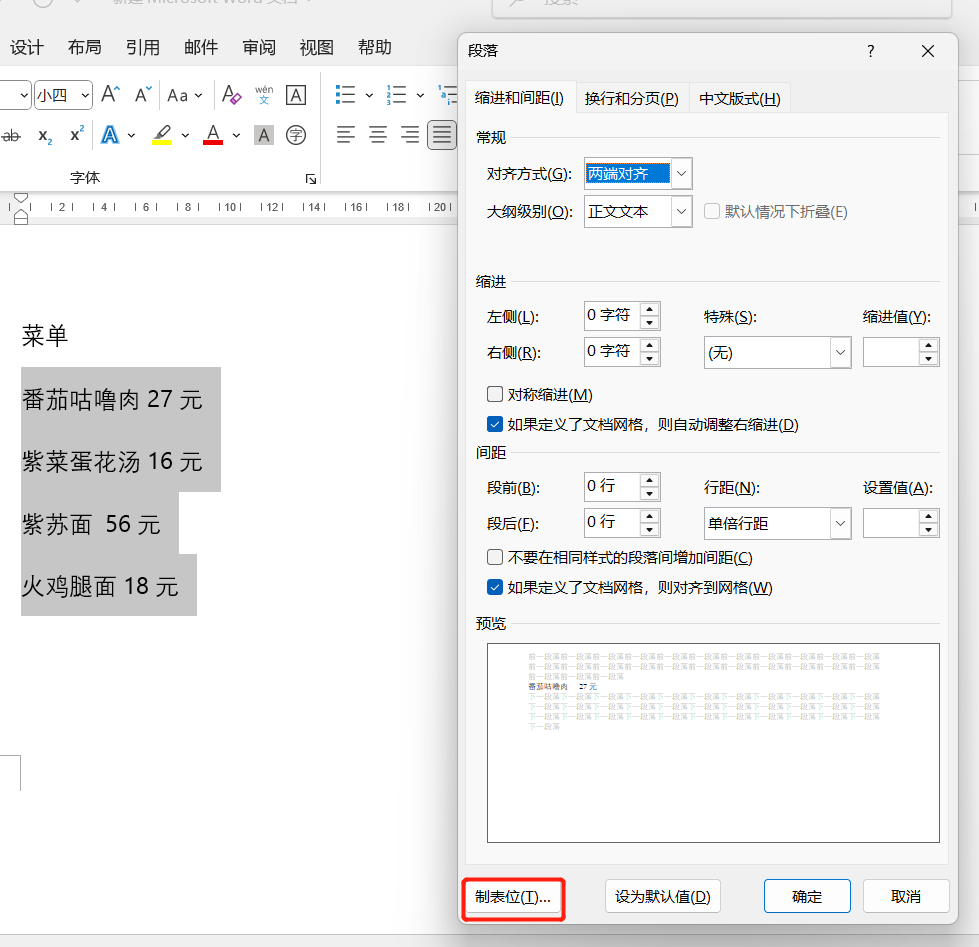The image size is (979, 947).
Task: Open the 引用 ribbon tab
Action: [143, 47]
